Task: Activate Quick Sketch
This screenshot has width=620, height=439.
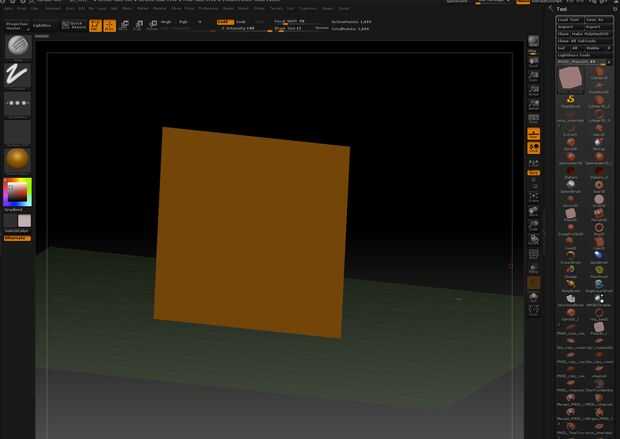Action: pos(74,25)
